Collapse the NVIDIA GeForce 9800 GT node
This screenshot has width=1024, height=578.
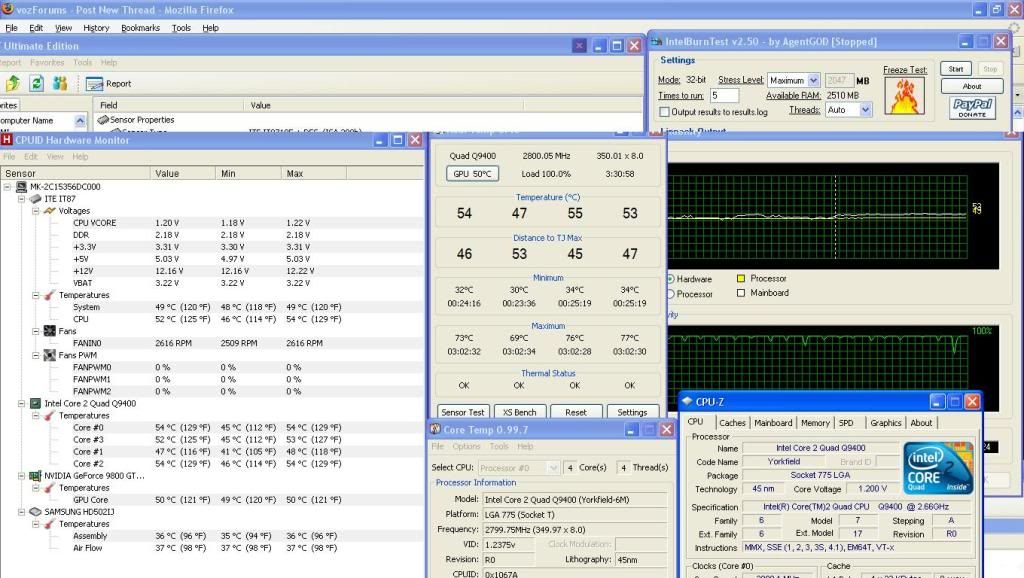coord(22,476)
